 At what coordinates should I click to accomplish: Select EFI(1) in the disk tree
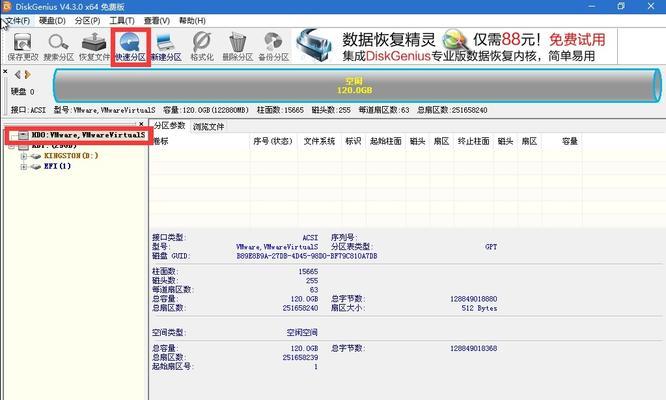[57, 166]
